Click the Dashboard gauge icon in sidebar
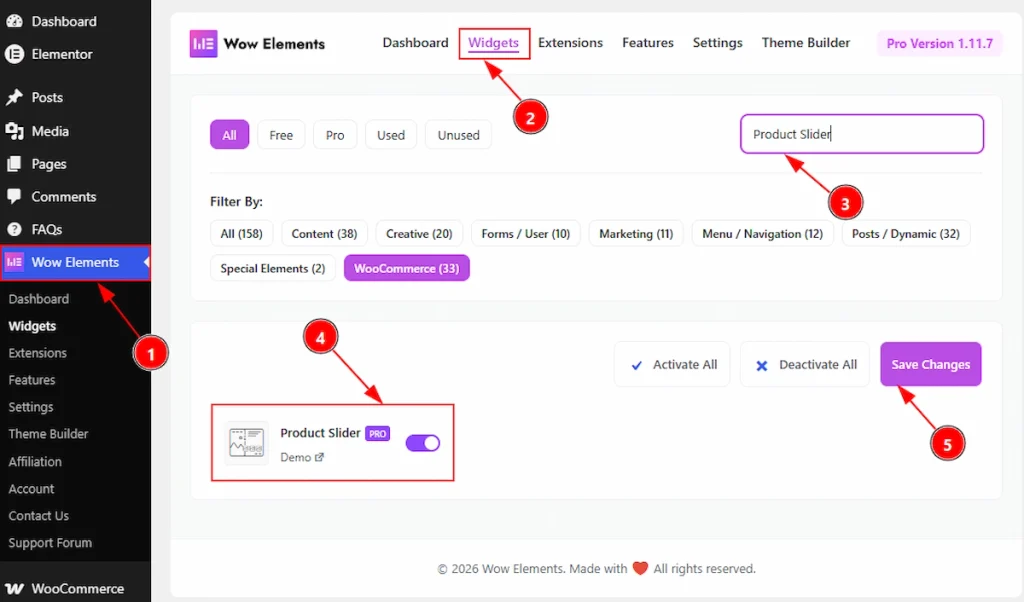Image resolution: width=1024 pixels, height=602 pixels. (x=14, y=21)
